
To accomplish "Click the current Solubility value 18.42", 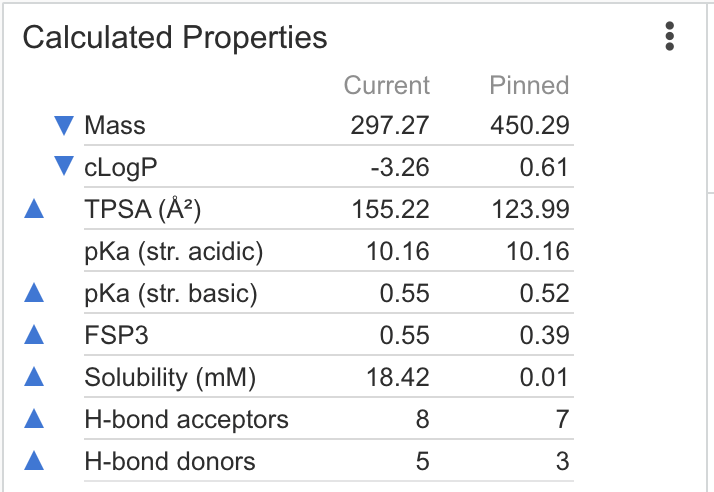I will 398,378.
